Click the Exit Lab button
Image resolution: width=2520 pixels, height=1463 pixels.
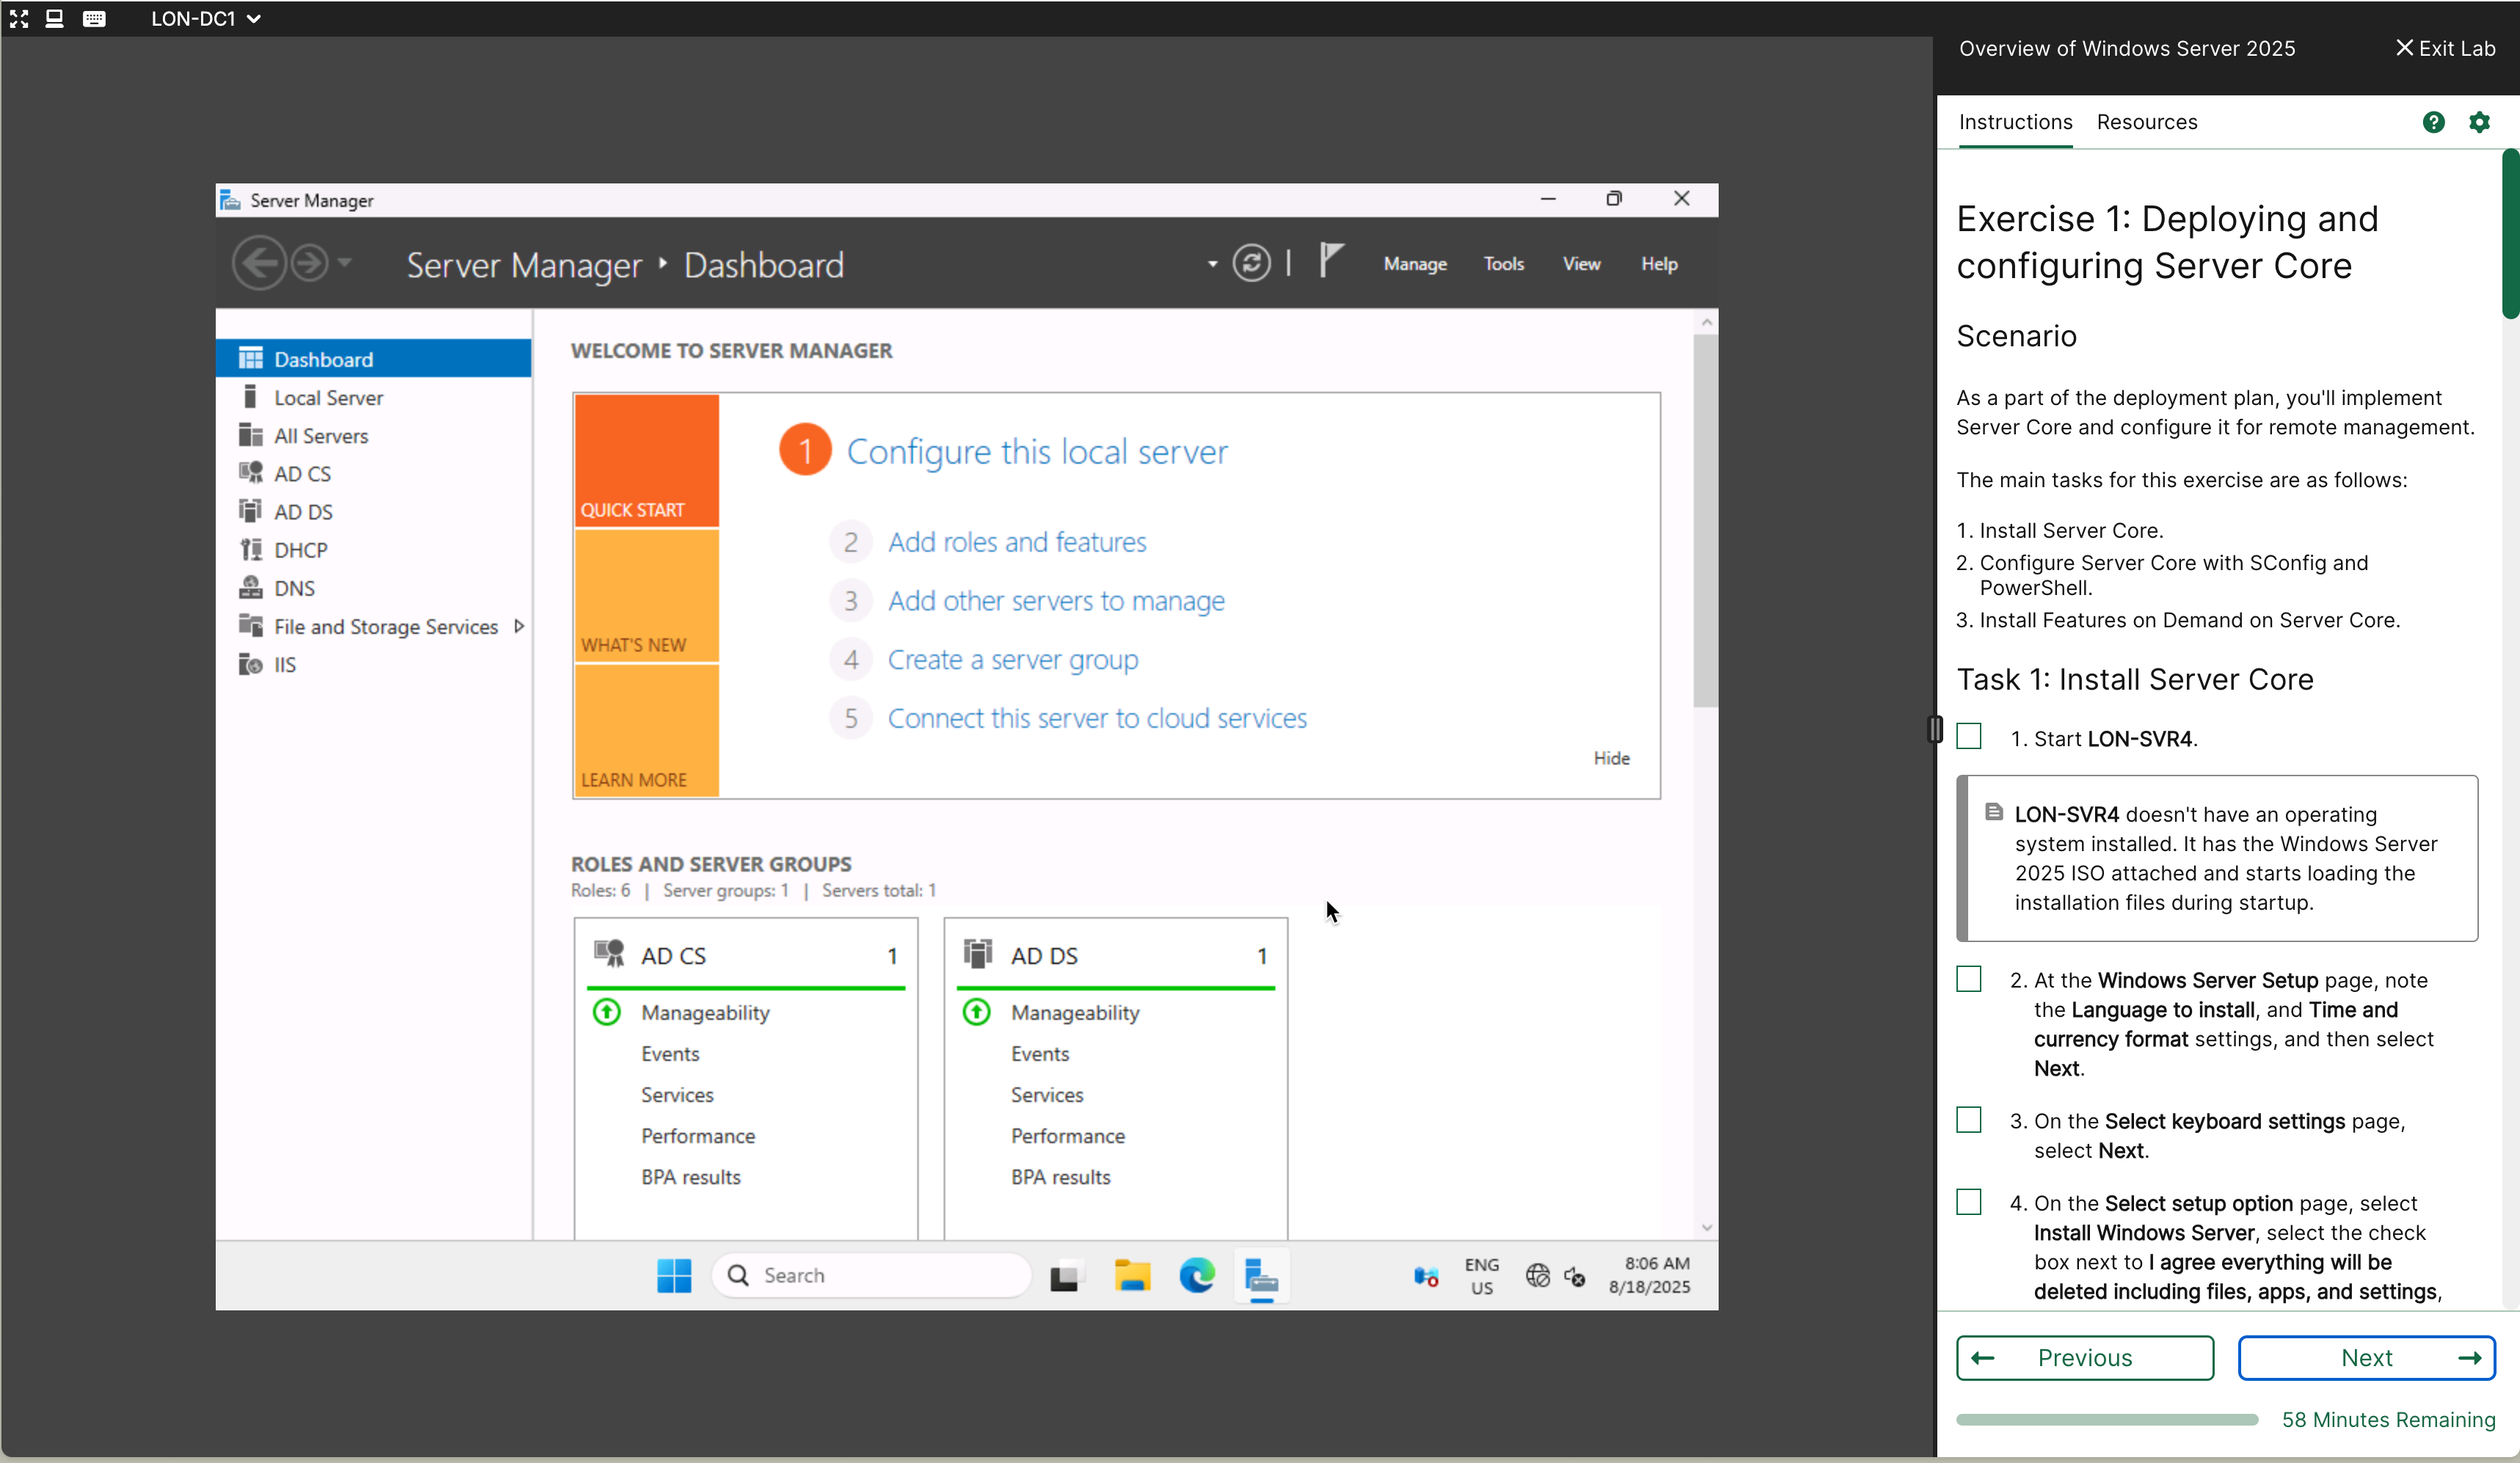click(x=2445, y=48)
